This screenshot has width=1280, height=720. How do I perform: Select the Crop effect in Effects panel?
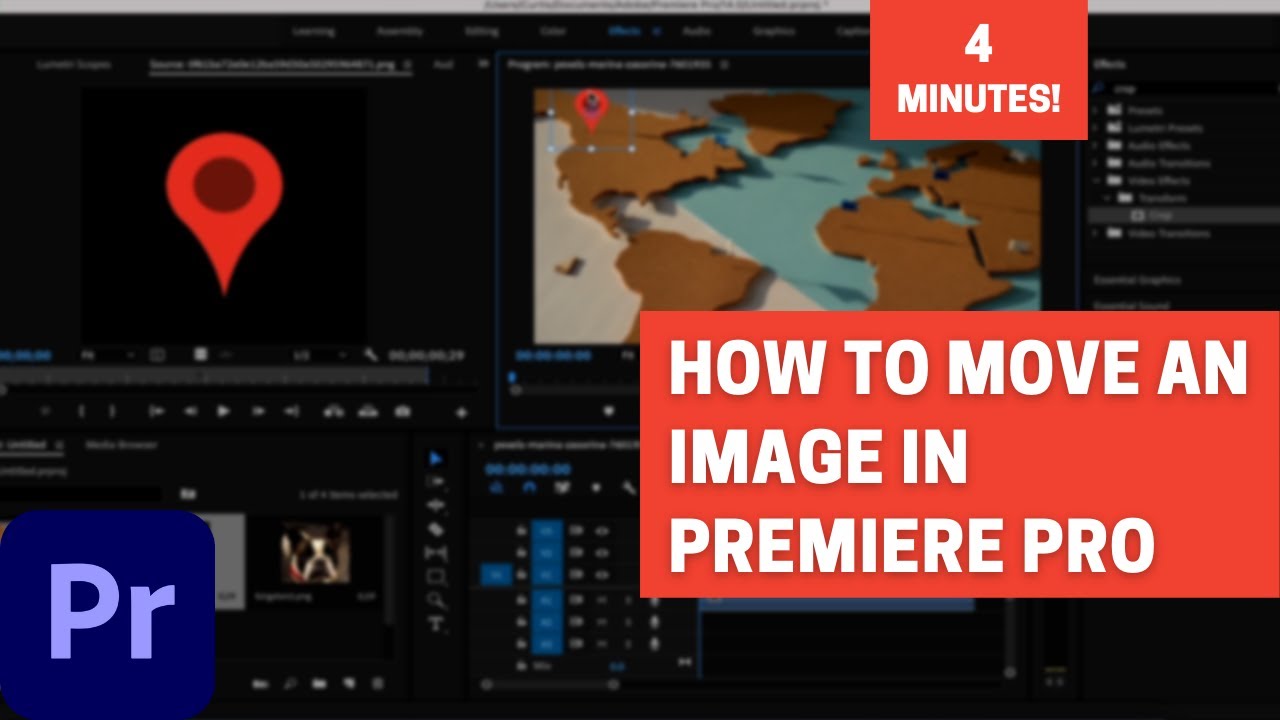click(1185, 215)
